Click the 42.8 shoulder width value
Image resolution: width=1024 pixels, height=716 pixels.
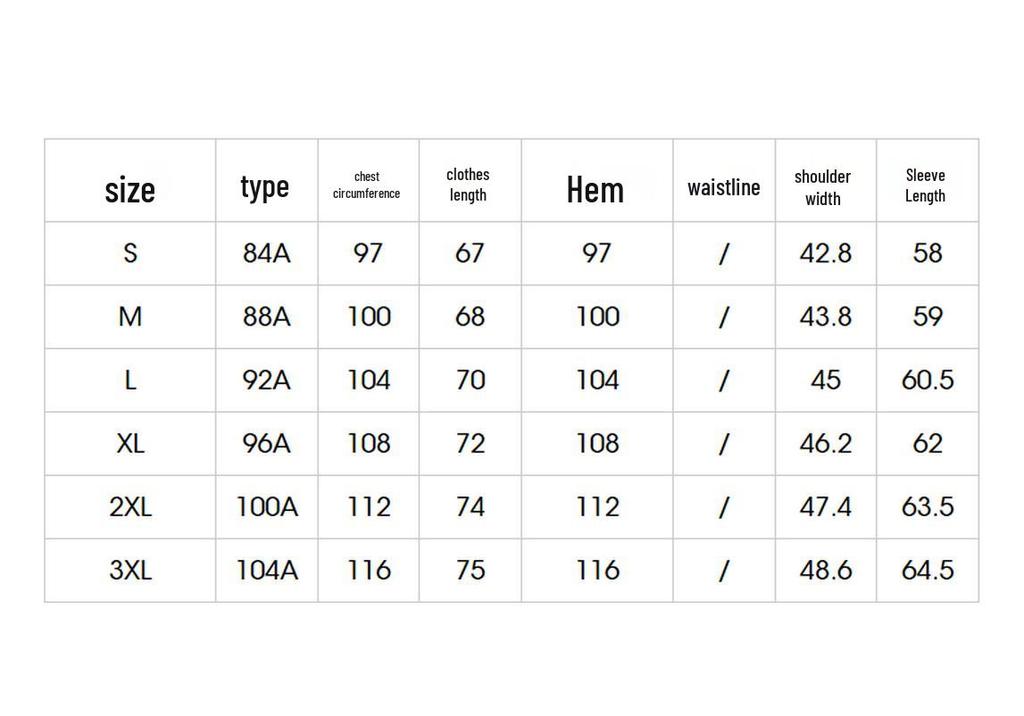tap(825, 253)
